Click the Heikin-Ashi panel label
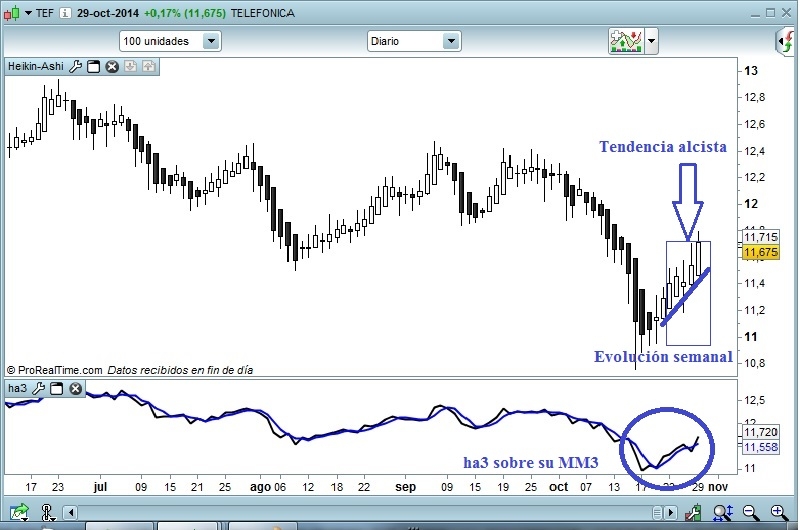 point(36,66)
